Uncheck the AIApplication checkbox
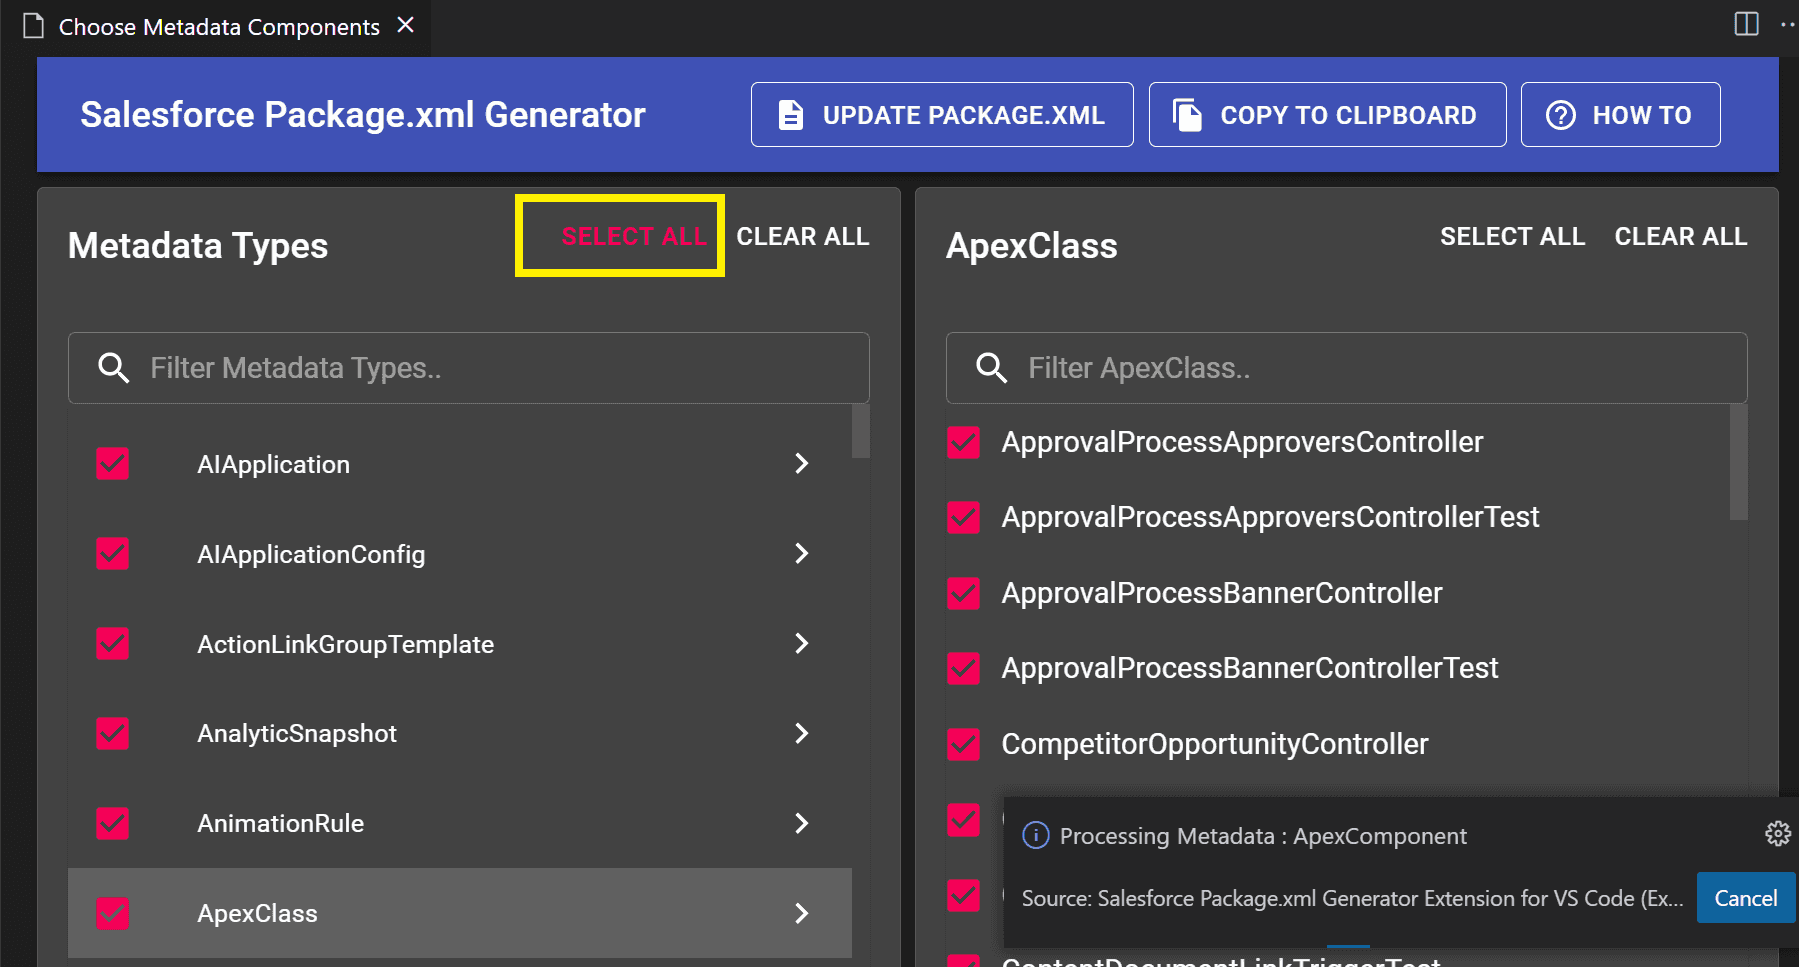Image resolution: width=1799 pixels, height=967 pixels. point(113,464)
